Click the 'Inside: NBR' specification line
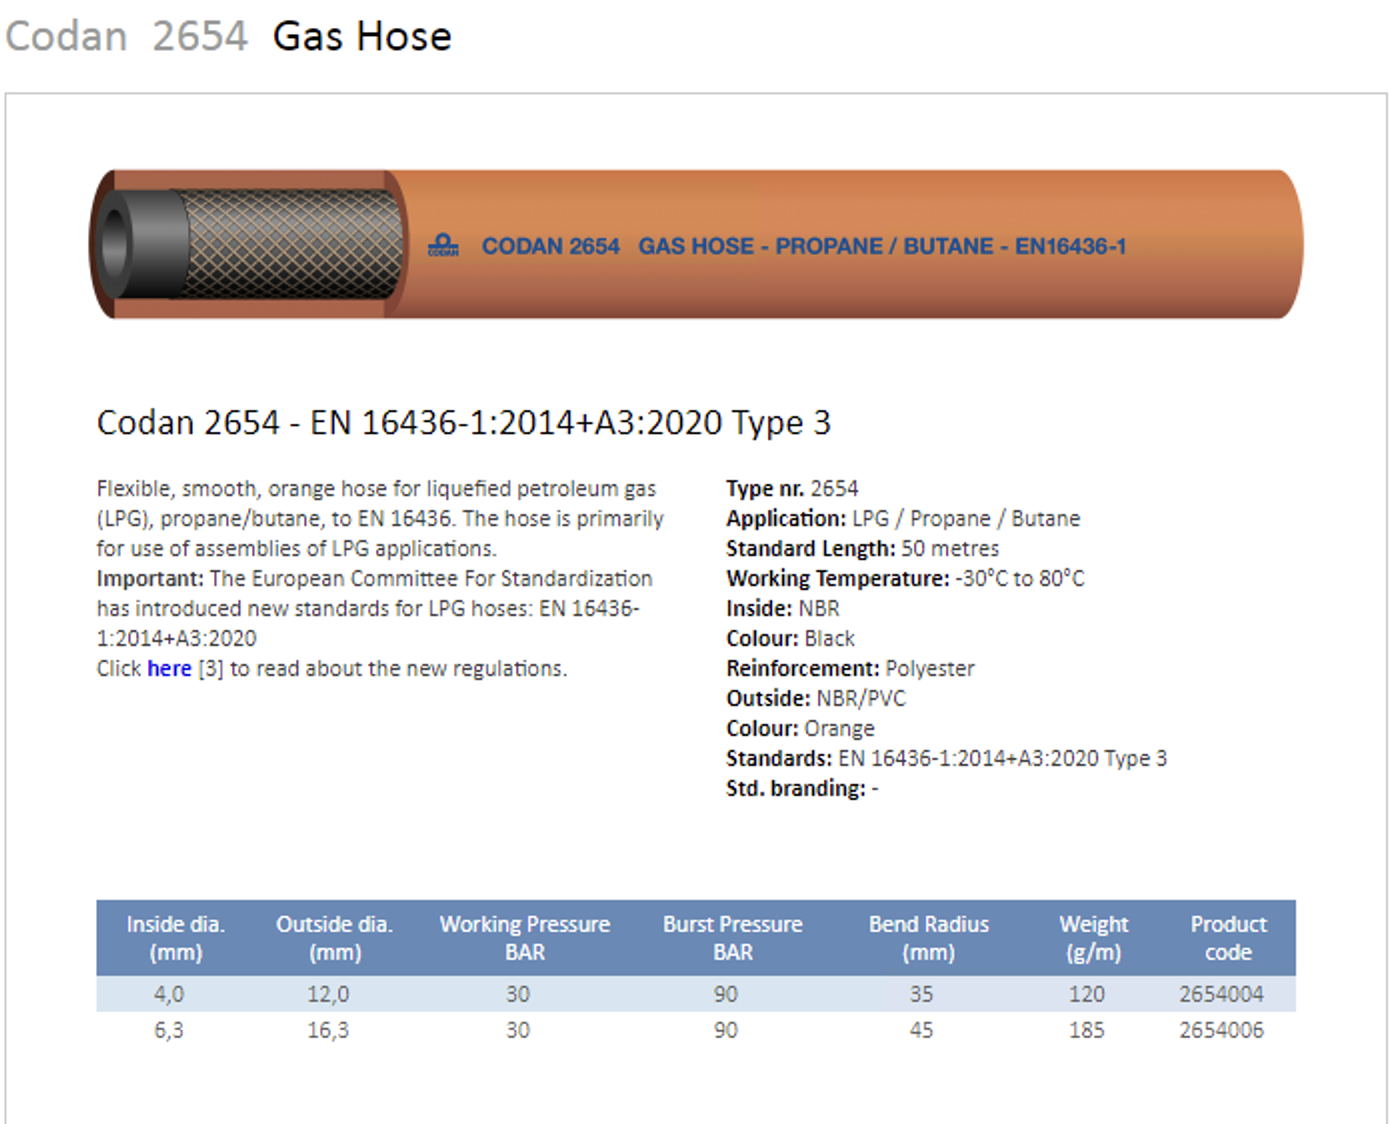 783,609
